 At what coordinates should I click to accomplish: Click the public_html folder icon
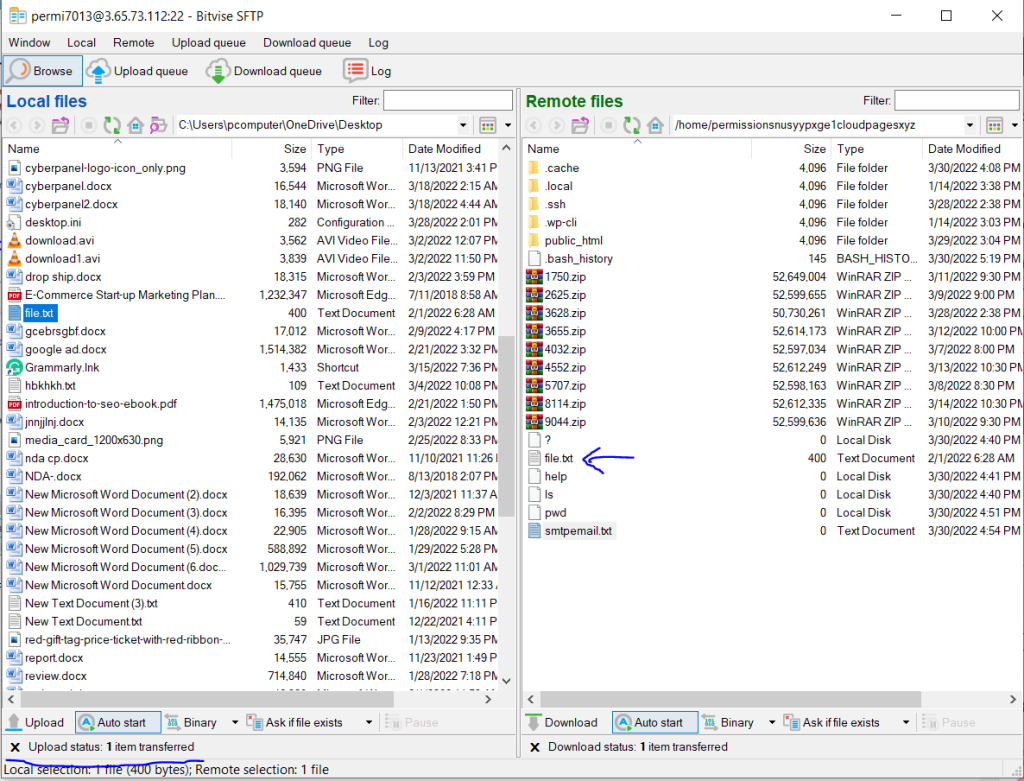pyautogui.click(x=534, y=240)
